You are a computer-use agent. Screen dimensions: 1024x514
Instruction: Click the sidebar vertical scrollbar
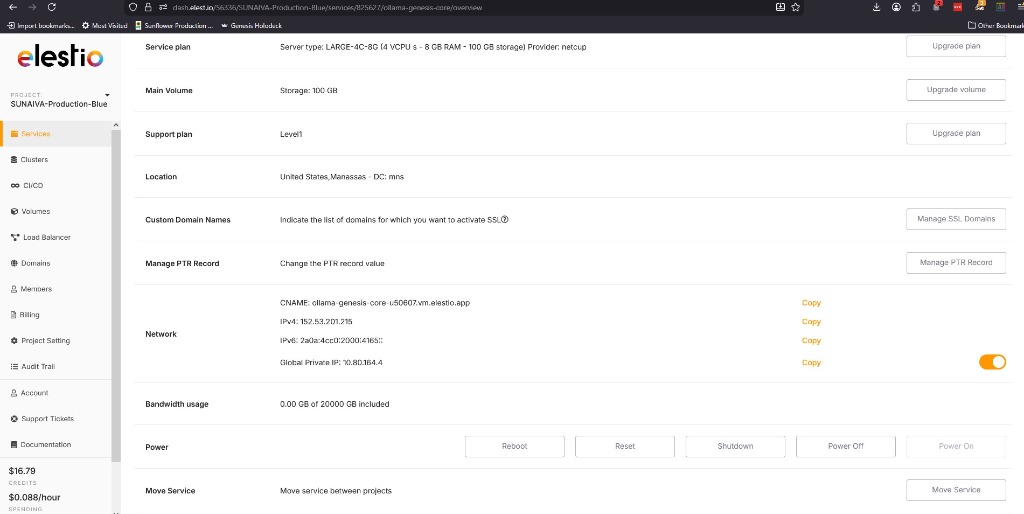click(115, 300)
